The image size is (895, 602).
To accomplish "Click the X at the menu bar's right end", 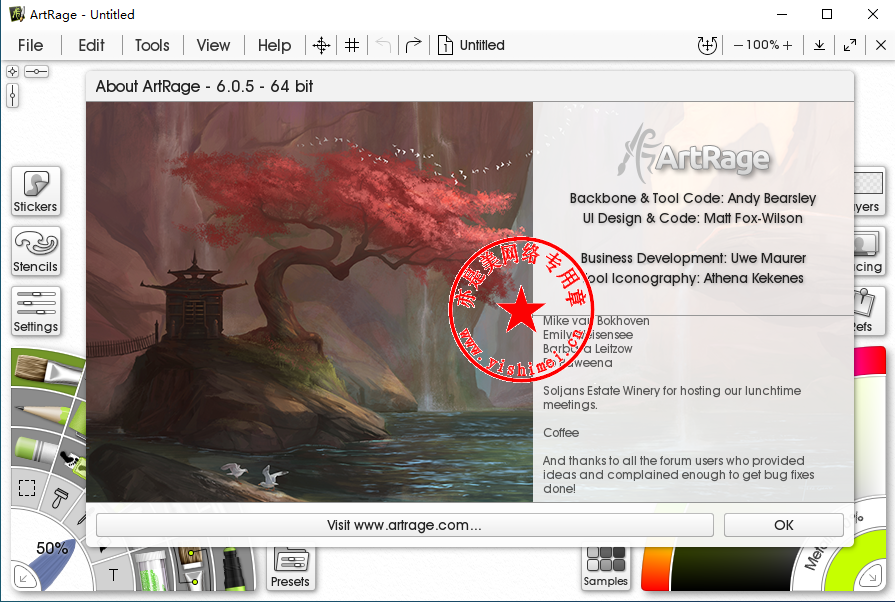I will coord(881,45).
